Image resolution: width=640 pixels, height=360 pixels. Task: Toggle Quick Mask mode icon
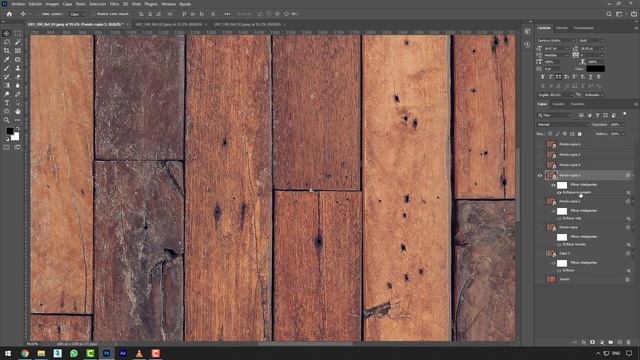click(x=7, y=147)
